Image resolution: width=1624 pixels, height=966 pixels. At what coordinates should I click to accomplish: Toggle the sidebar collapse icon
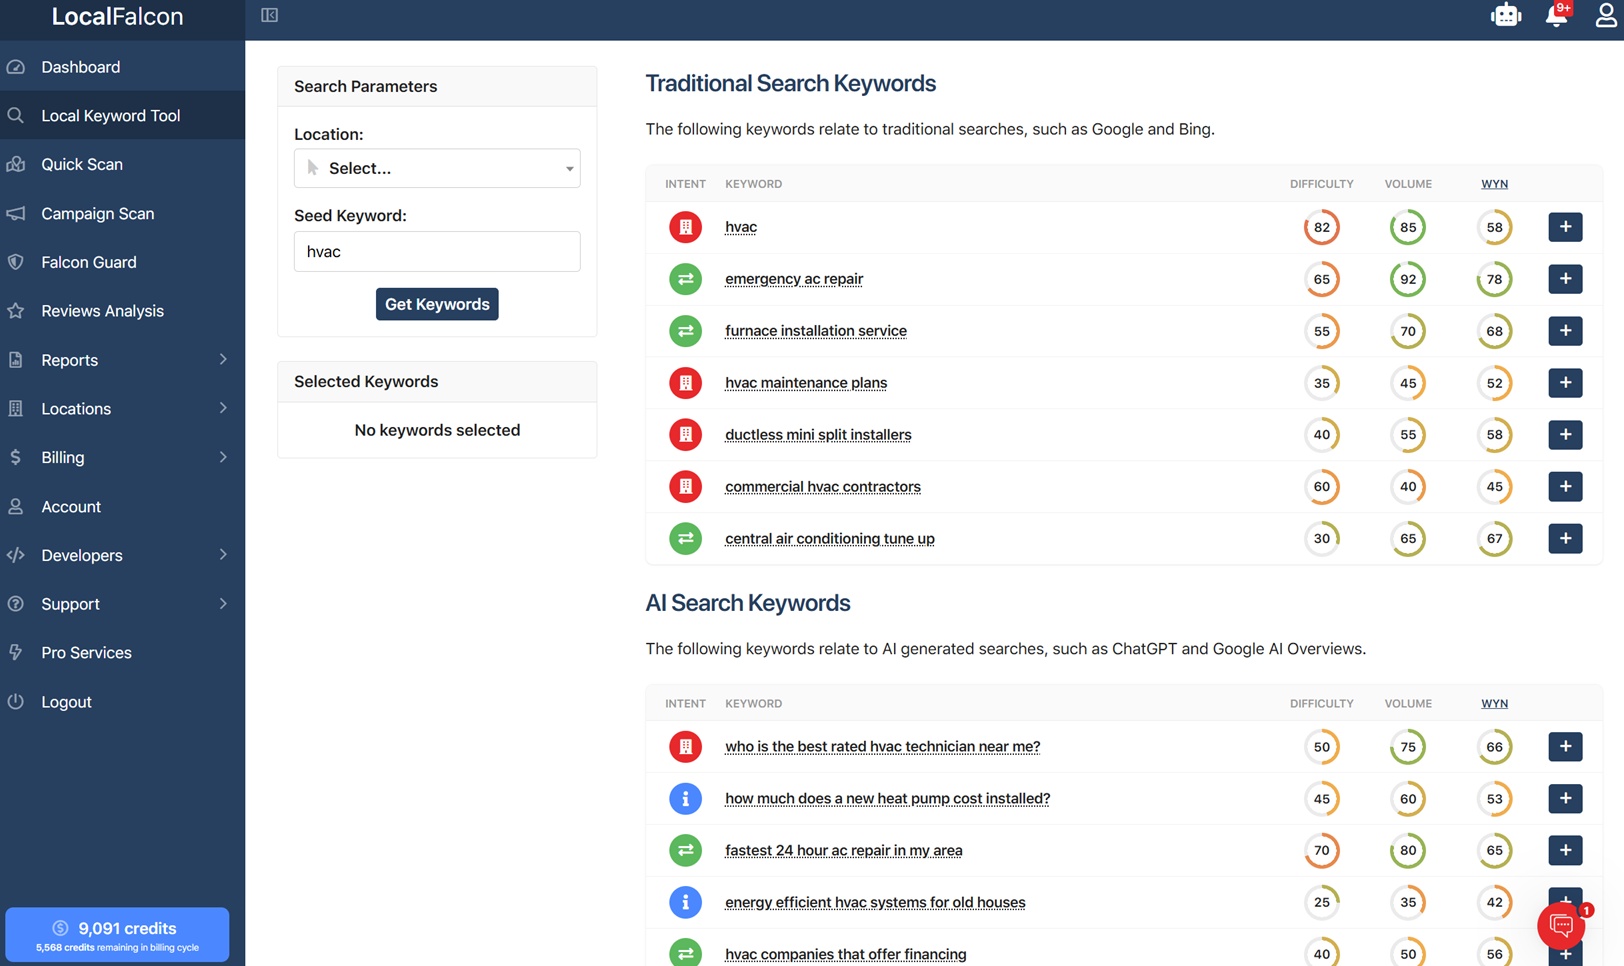point(269,15)
